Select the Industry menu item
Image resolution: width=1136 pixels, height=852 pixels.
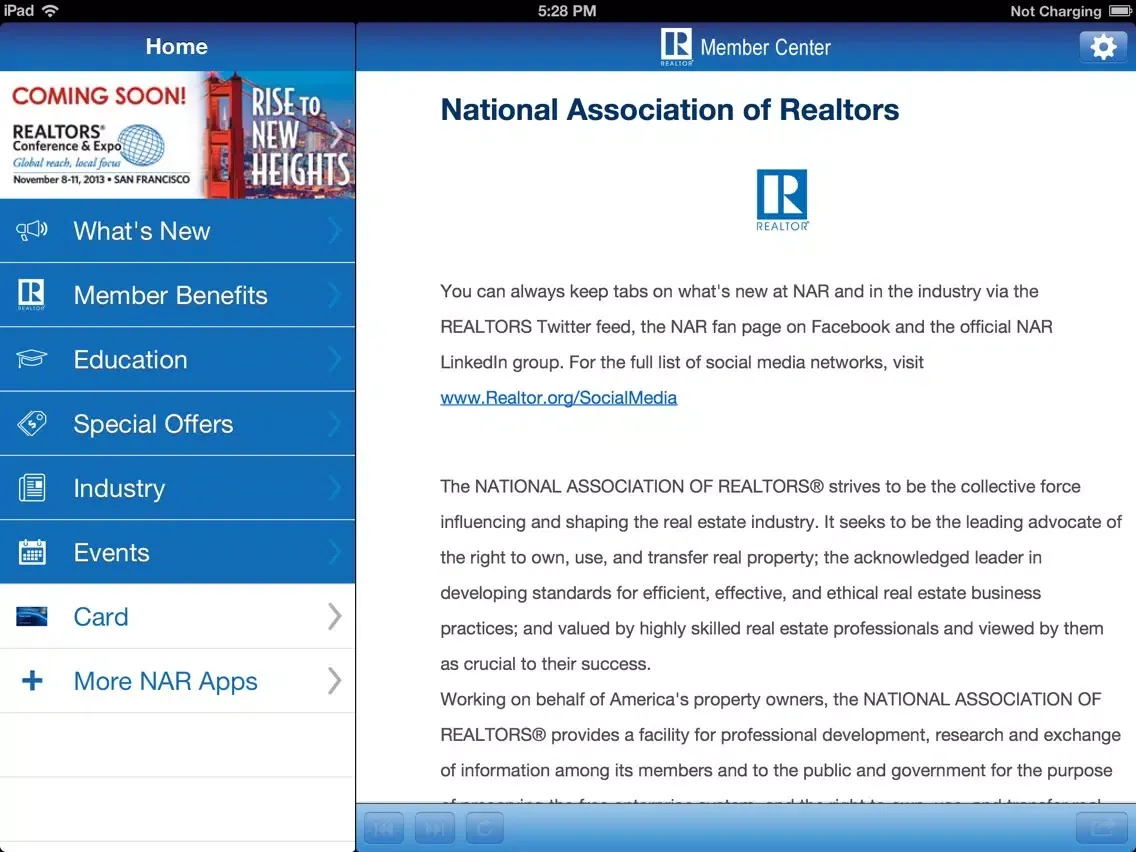(x=178, y=488)
